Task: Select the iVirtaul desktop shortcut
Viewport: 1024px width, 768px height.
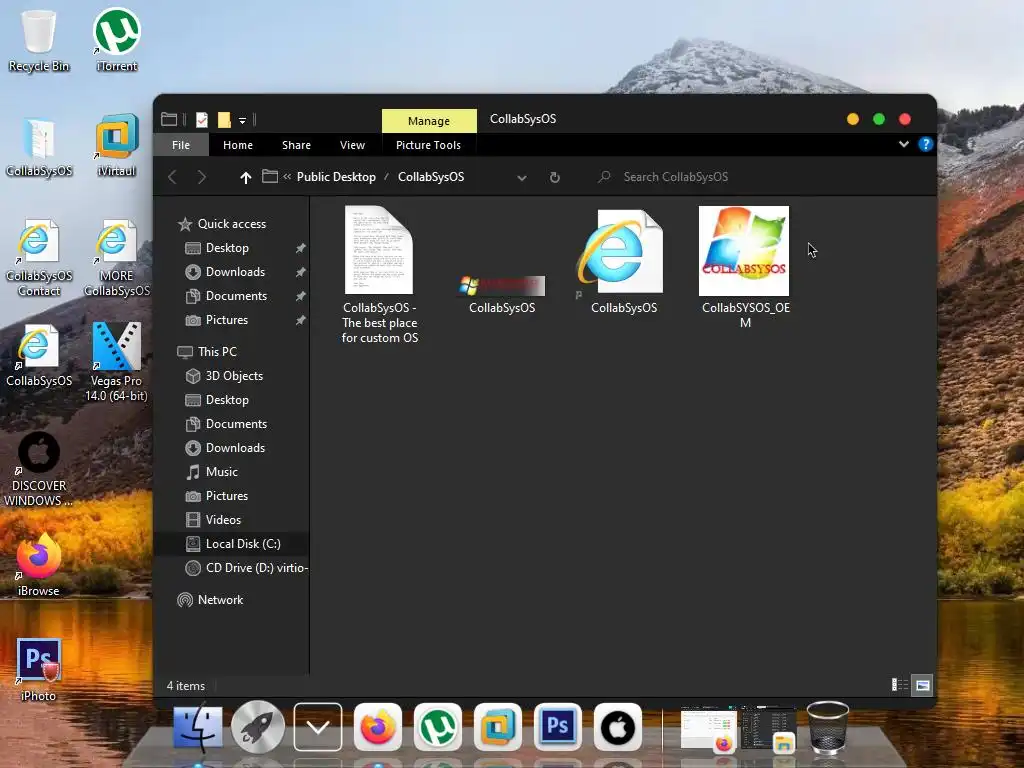Action: (117, 145)
